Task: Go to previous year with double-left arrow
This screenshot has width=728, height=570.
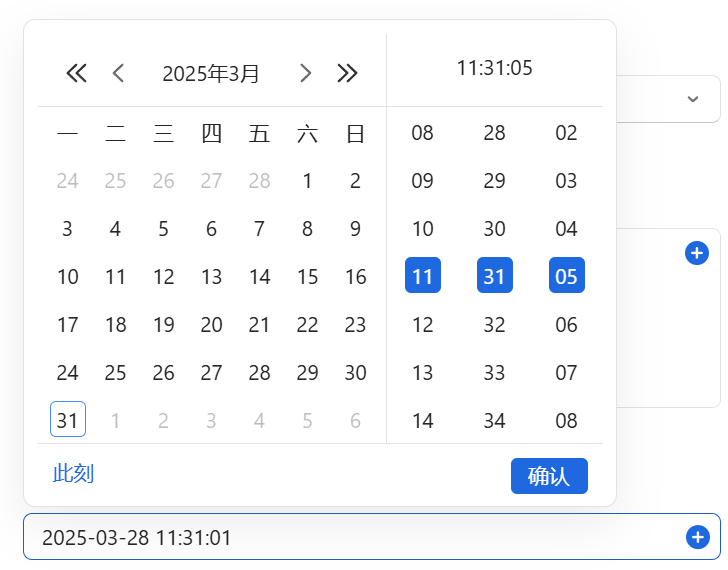Action: [x=76, y=73]
